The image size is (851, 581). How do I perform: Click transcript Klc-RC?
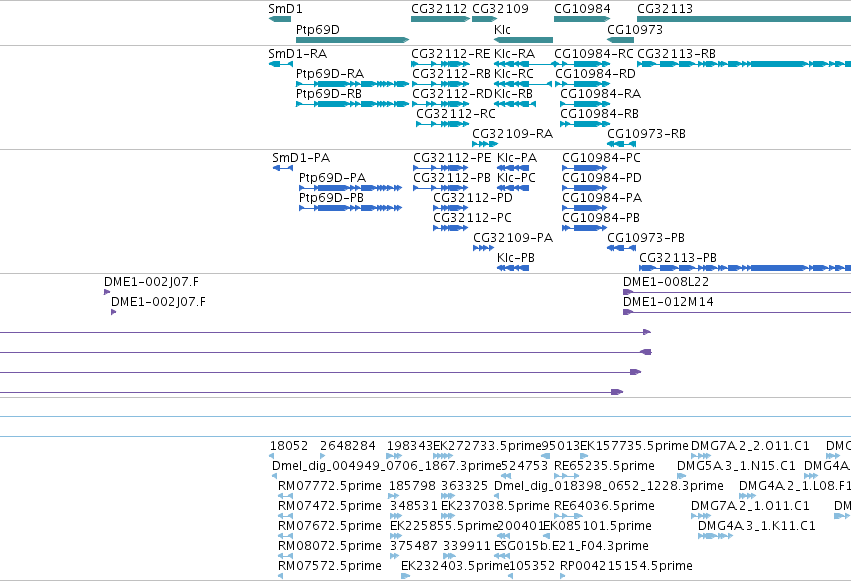click(x=523, y=84)
